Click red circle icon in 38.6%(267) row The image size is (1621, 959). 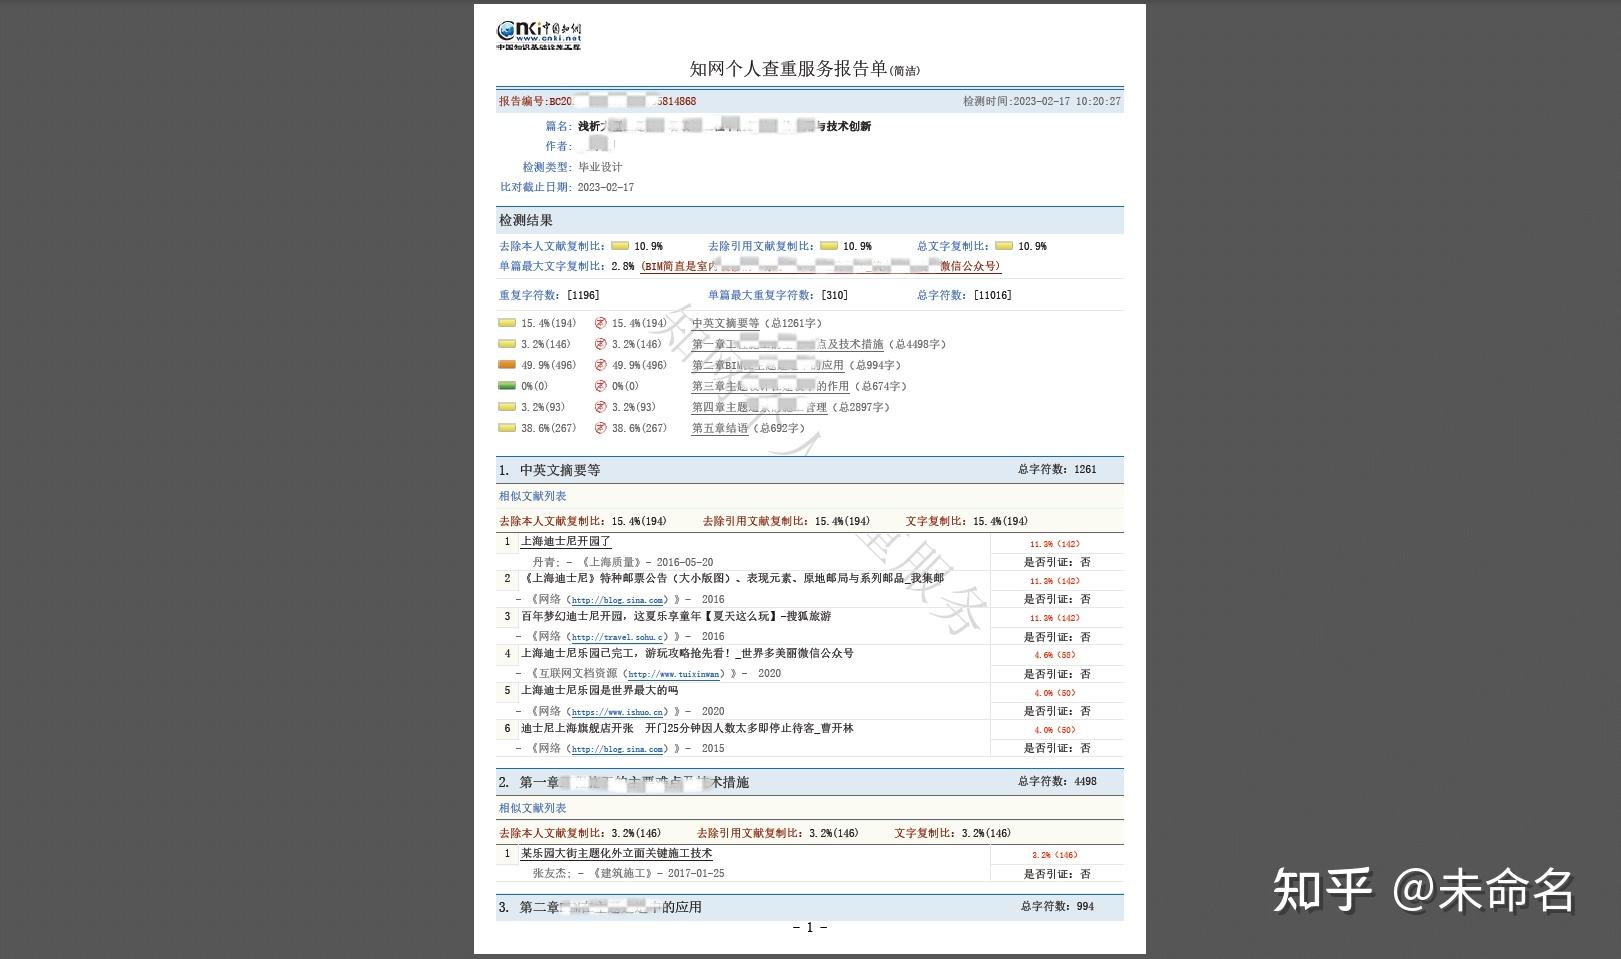coord(600,428)
